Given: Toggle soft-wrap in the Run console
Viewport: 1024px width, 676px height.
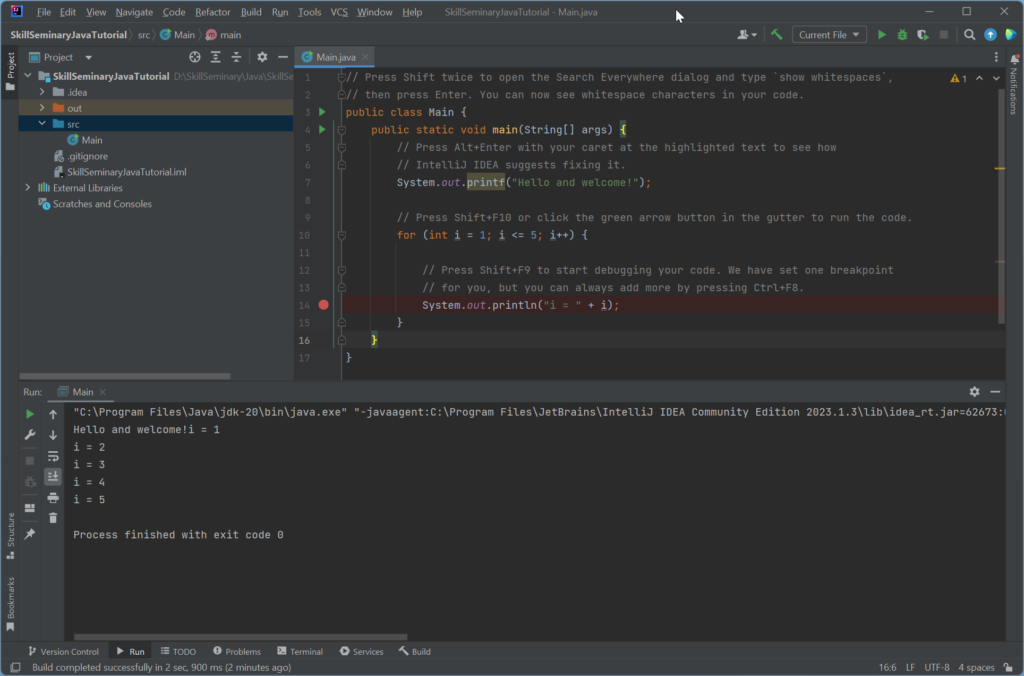Looking at the screenshot, I should click(x=53, y=456).
